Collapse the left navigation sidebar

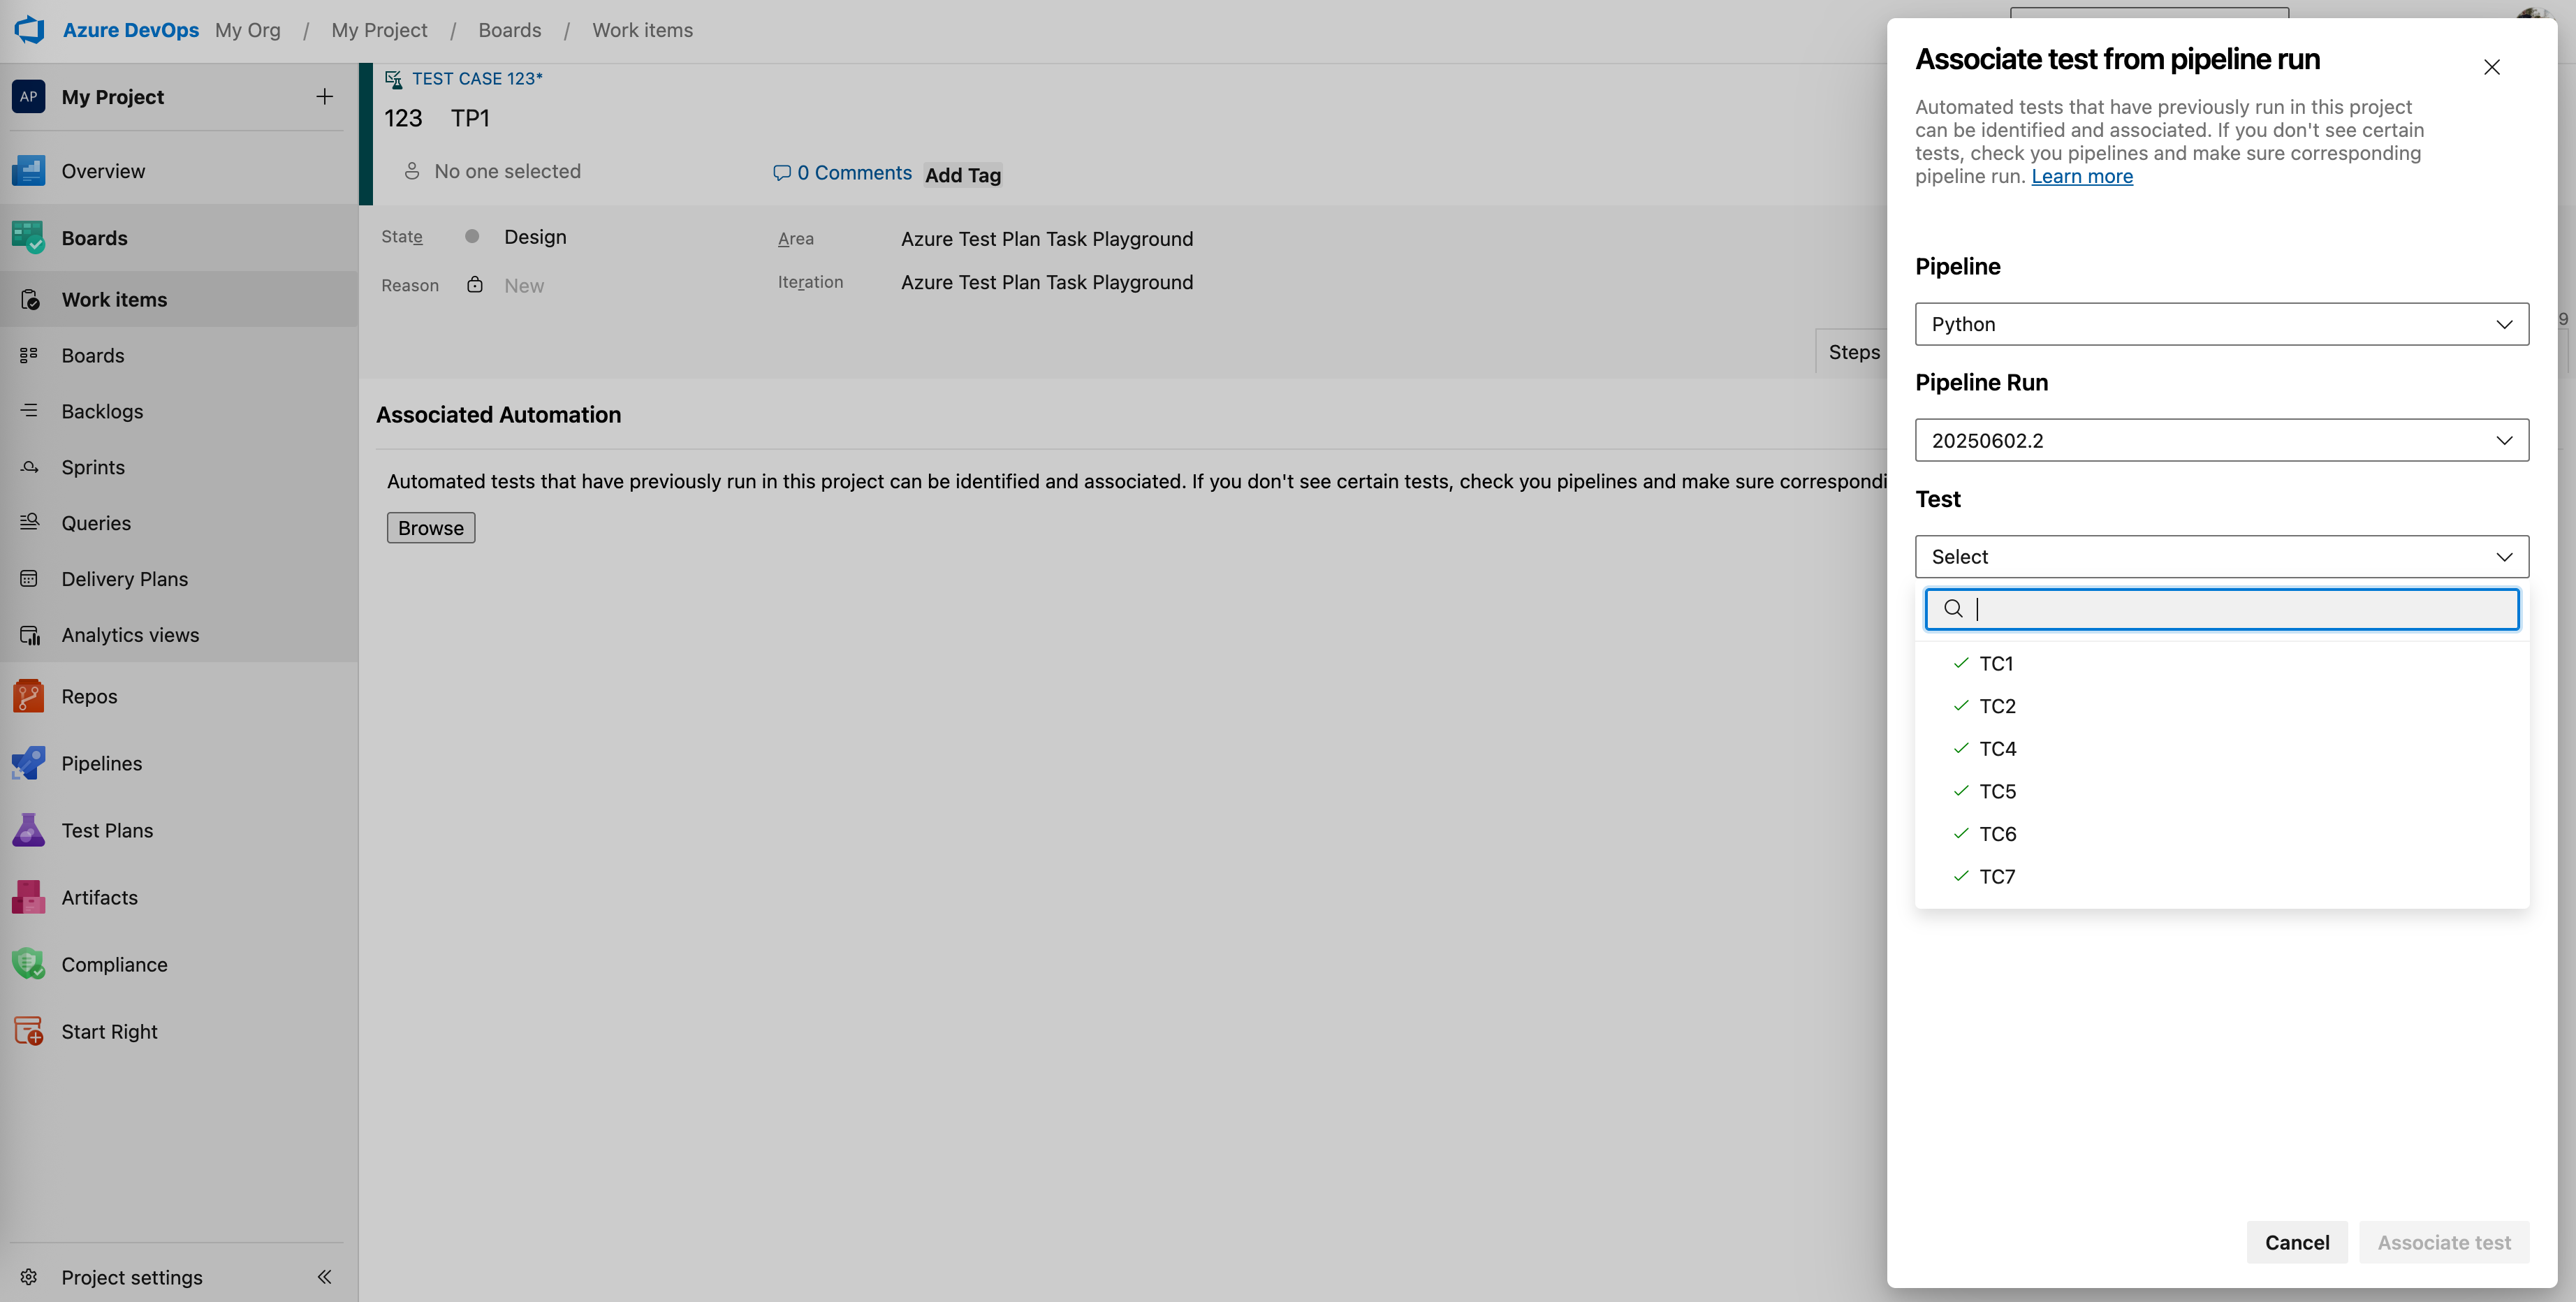point(324,1276)
